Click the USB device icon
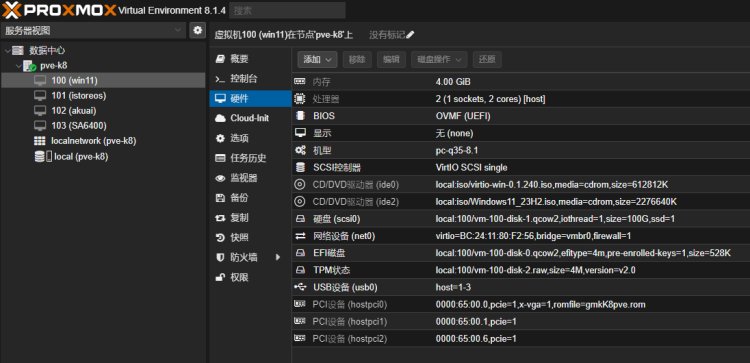This screenshot has height=363, width=750. (x=300, y=287)
